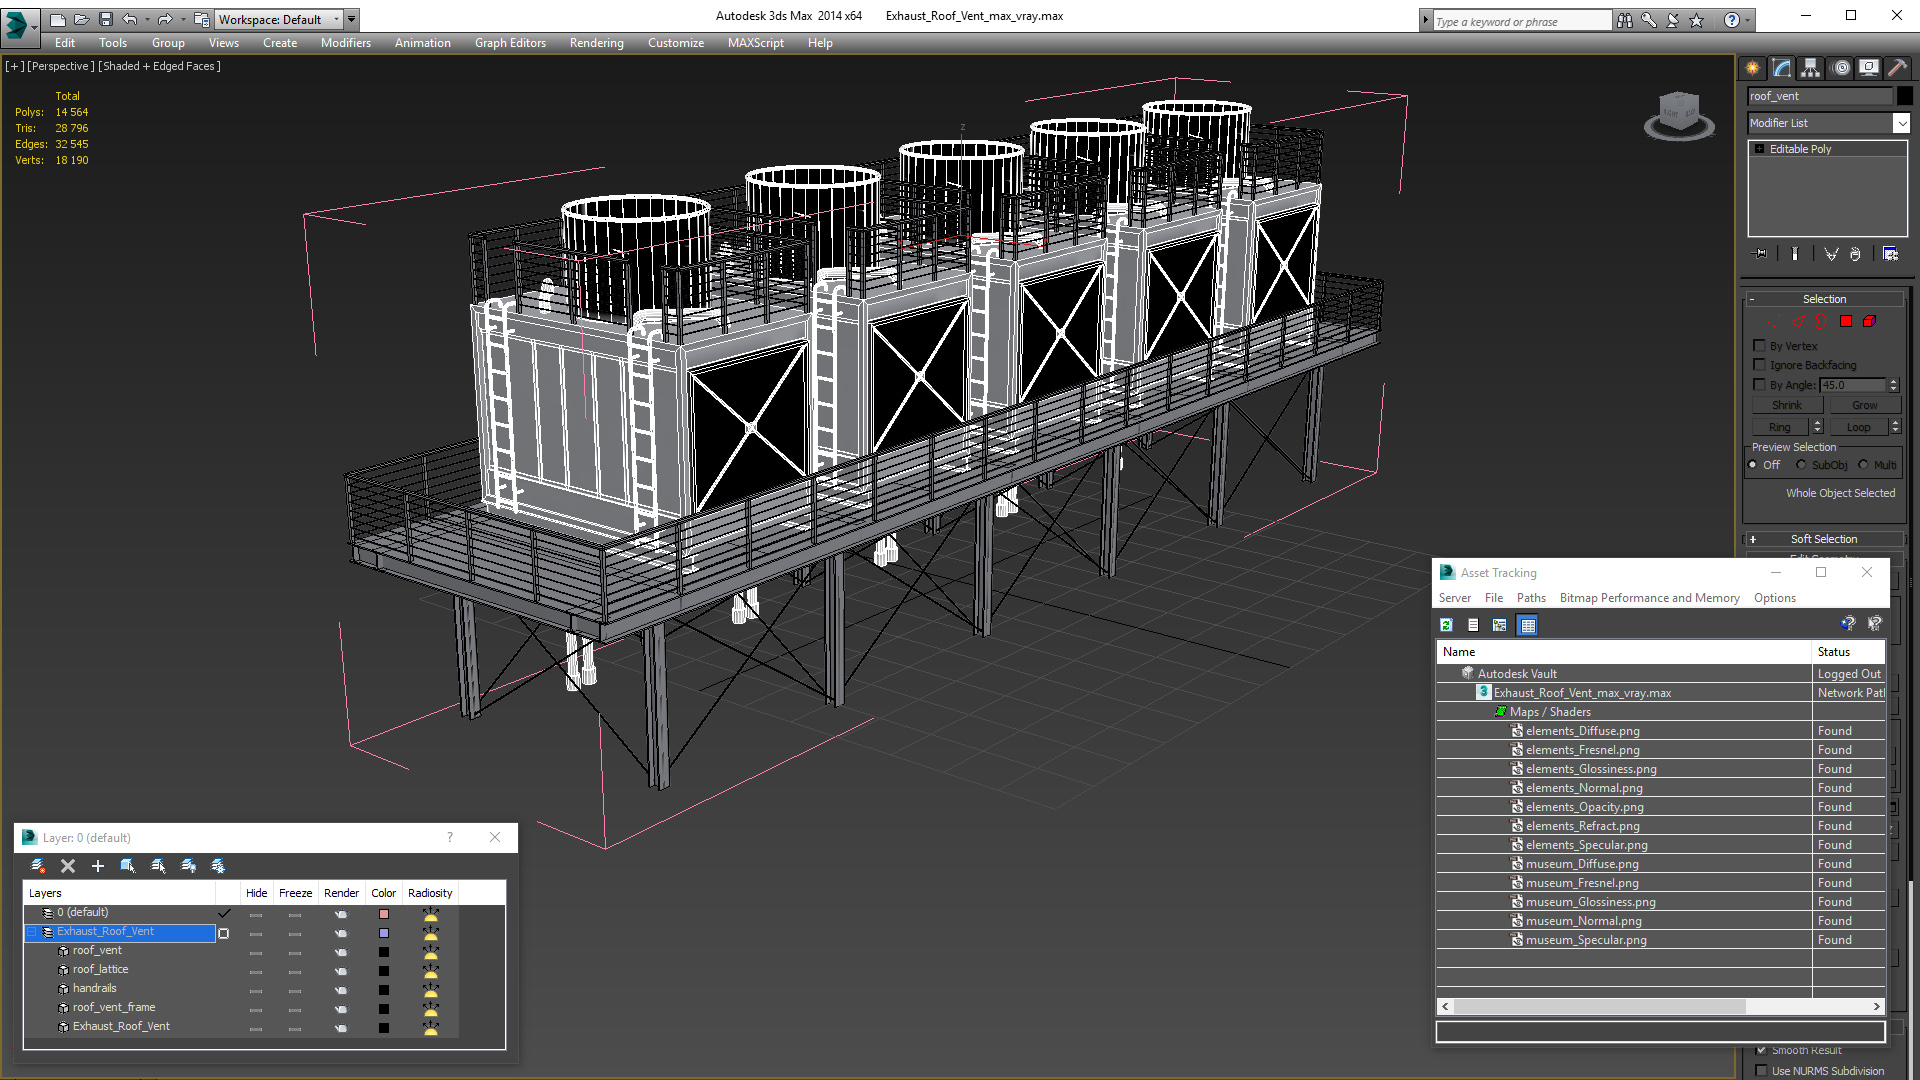Screen dimensions: 1920x1080
Task: Click Refresh icon in Asset Tracking
Action: coord(1446,625)
